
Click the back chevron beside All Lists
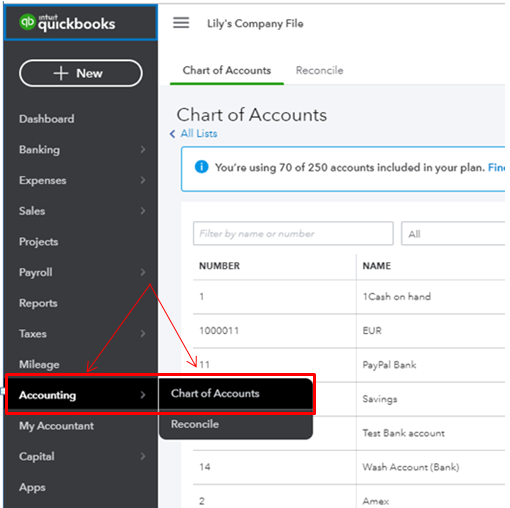172,134
